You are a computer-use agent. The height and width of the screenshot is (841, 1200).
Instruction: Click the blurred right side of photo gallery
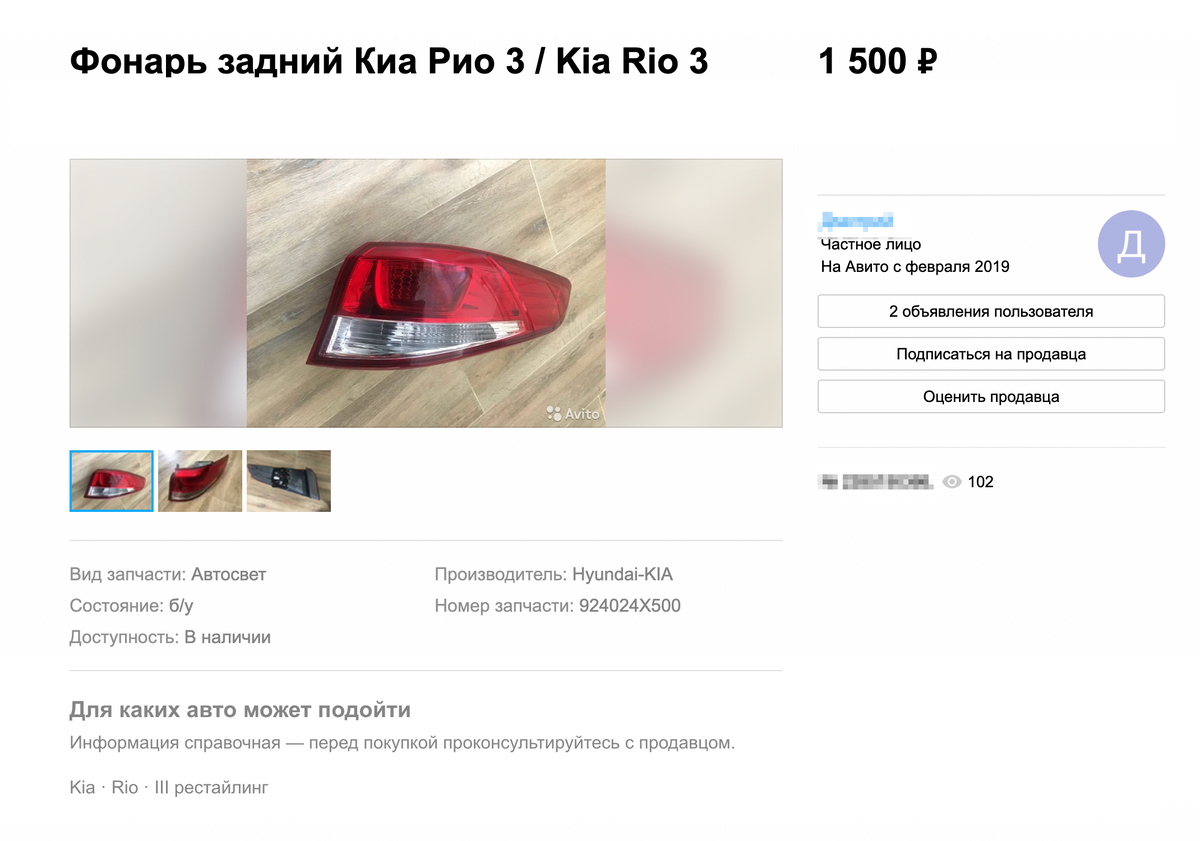[x=694, y=293]
